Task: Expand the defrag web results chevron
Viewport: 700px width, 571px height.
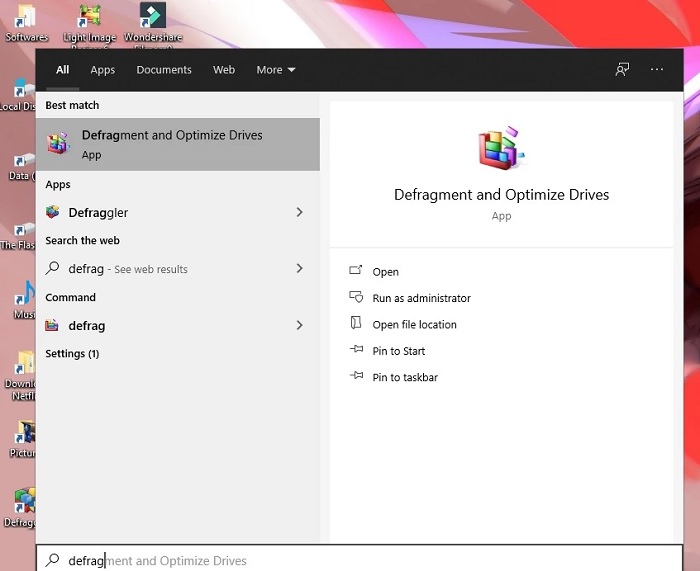Action: (x=300, y=268)
